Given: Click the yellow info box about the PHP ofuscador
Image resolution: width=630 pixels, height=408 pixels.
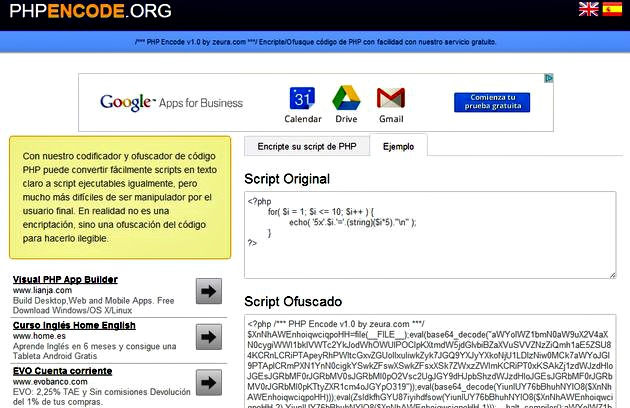Looking at the screenshot, I should 120,197.
